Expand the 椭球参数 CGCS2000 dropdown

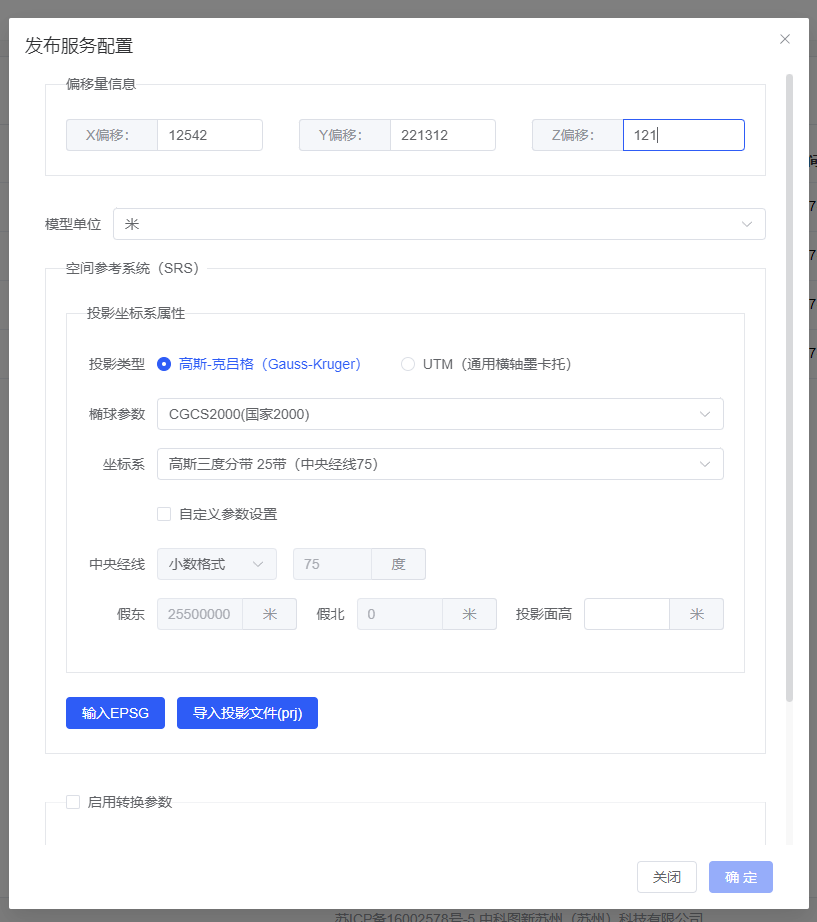click(x=440, y=414)
